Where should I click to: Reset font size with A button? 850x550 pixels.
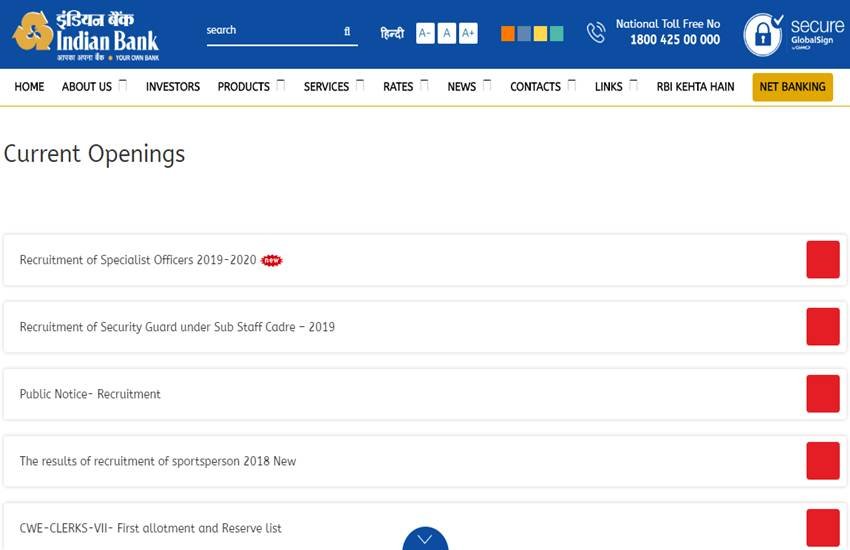pos(447,34)
